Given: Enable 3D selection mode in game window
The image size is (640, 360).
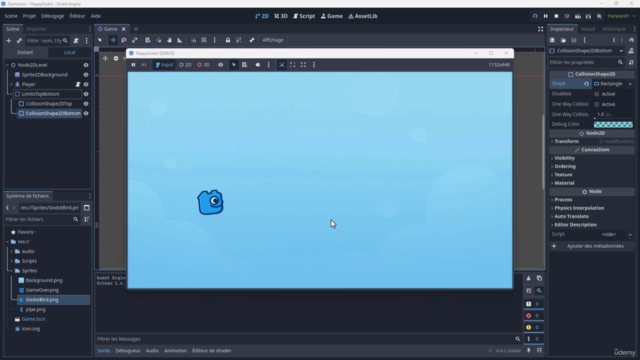Looking at the screenshot, I should click(x=204, y=64).
